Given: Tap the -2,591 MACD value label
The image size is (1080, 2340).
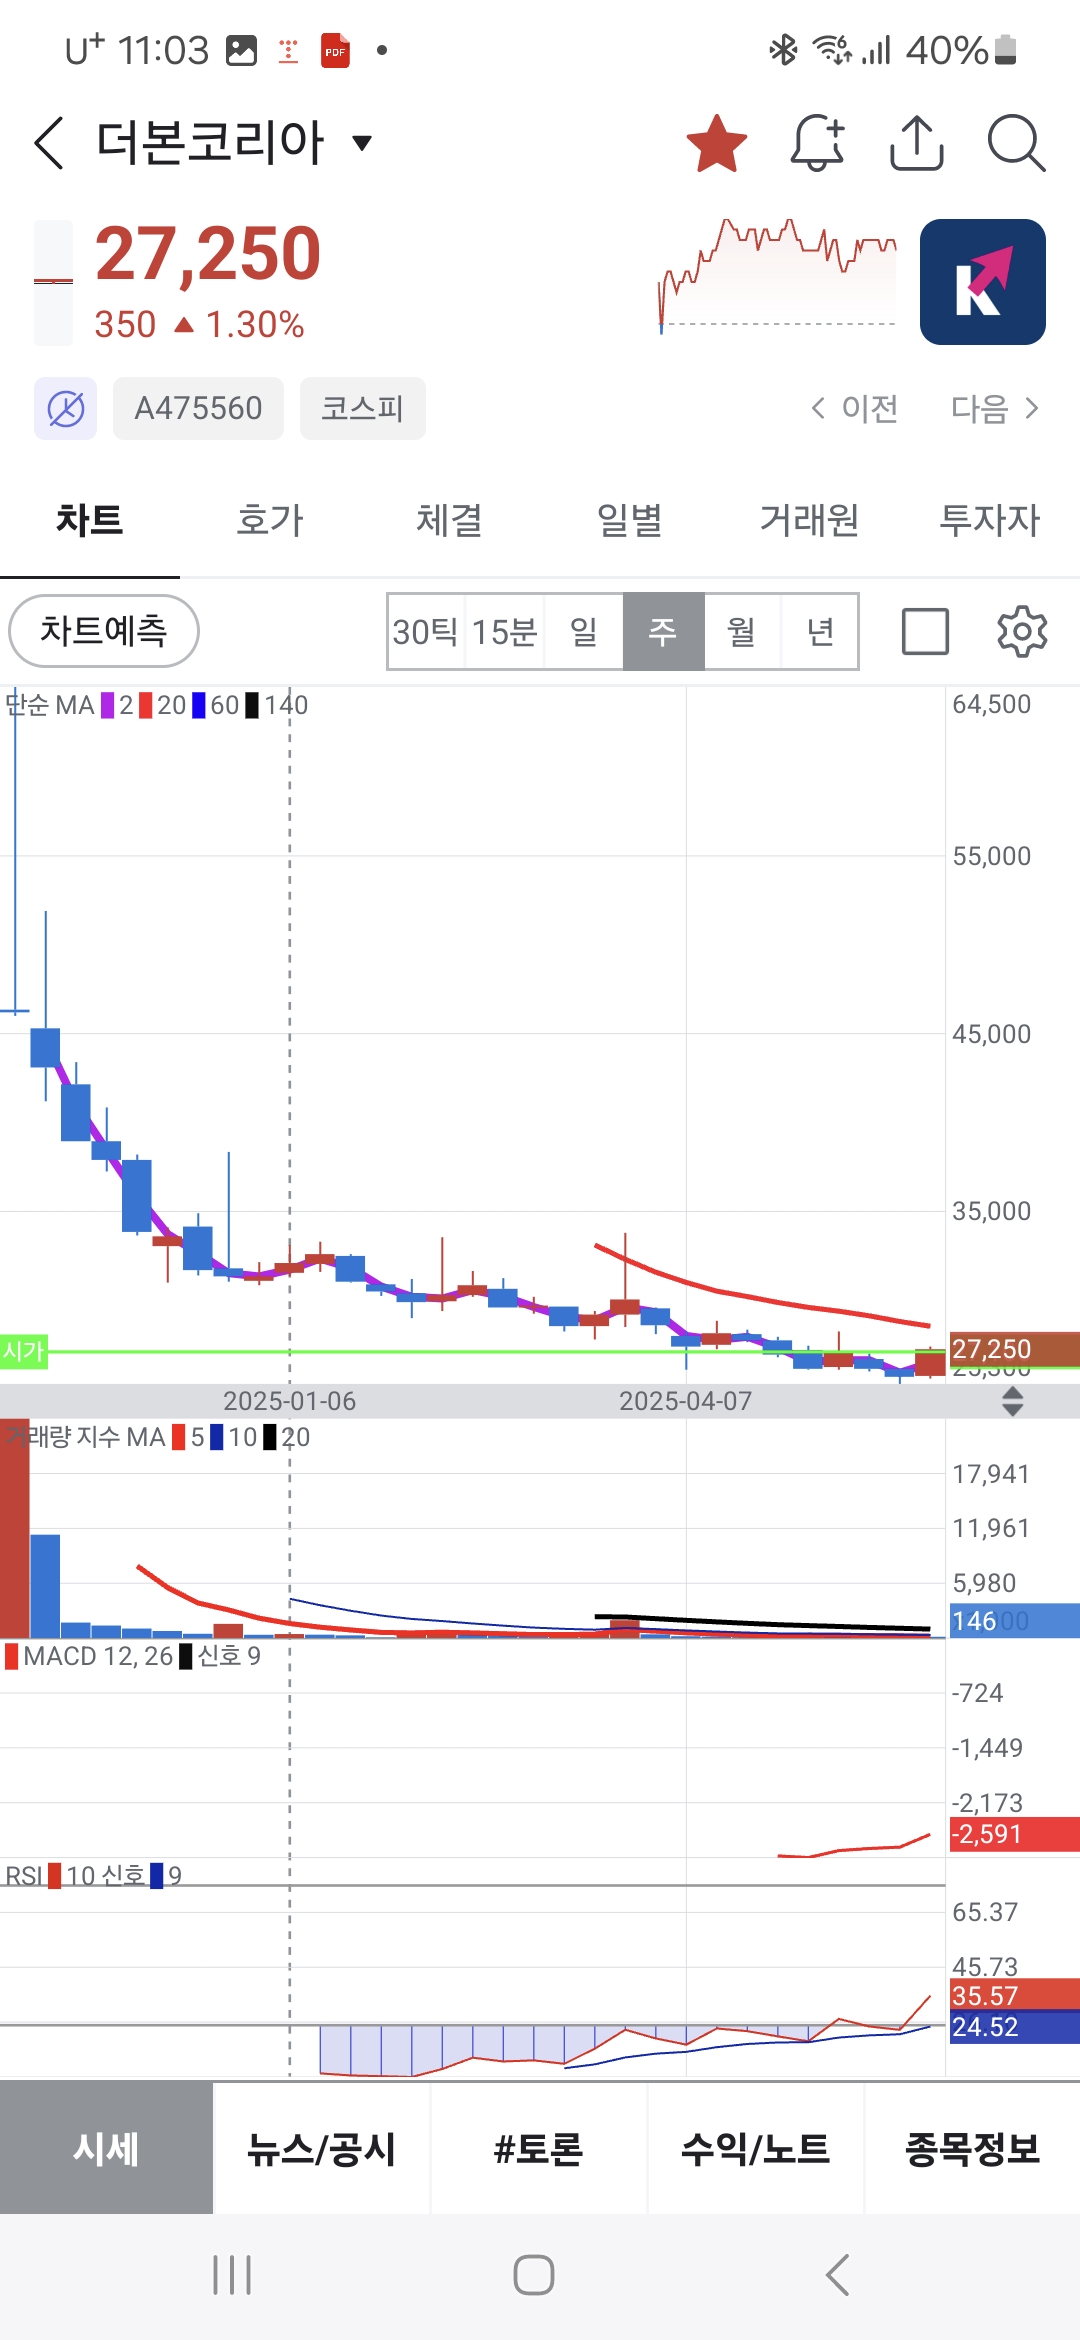Looking at the screenshot, I should [x=1014, y=1834].
